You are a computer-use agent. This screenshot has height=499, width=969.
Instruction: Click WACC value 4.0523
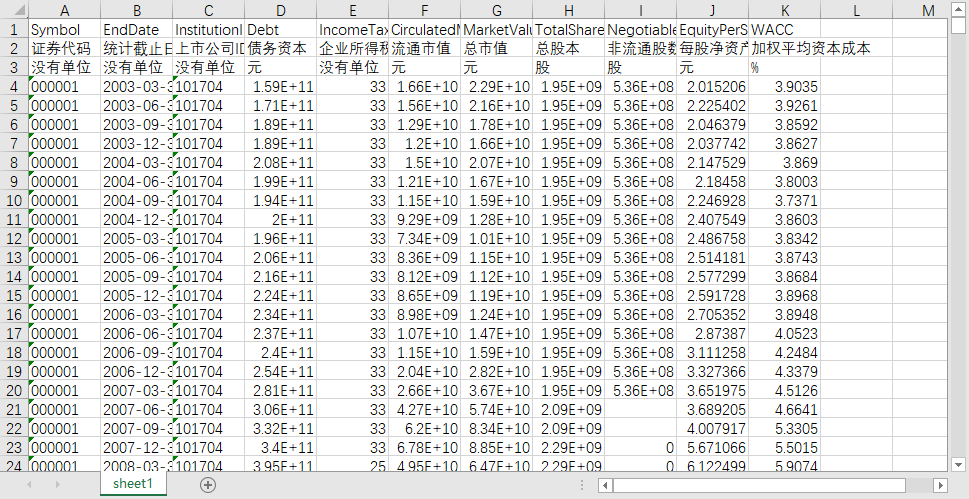pos(785,333)
